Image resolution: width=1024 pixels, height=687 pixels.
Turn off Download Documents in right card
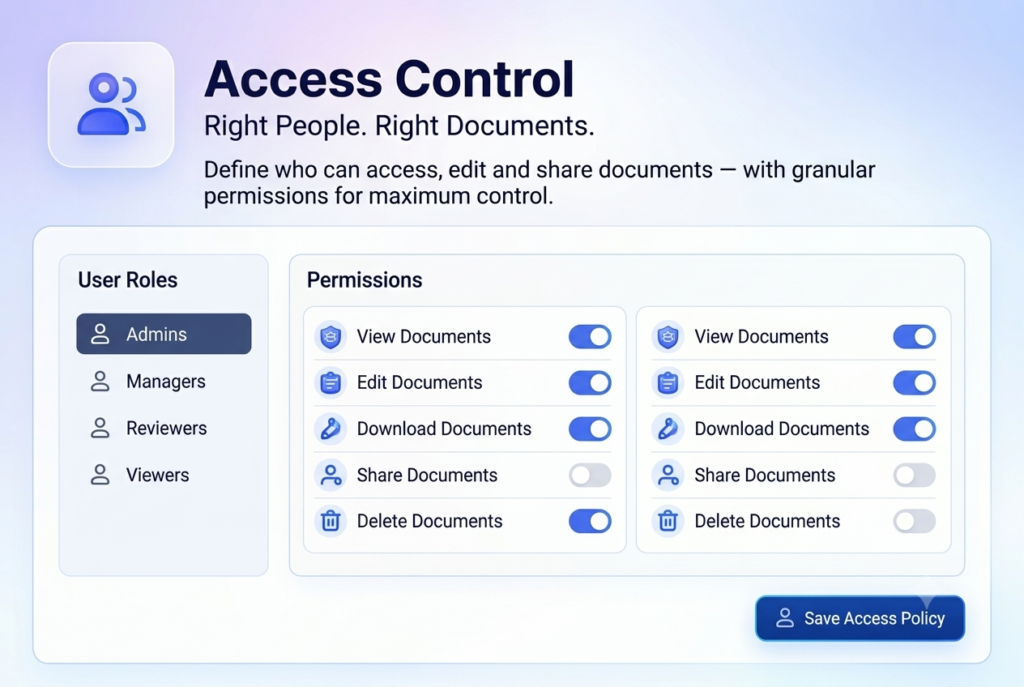(914, 429)
